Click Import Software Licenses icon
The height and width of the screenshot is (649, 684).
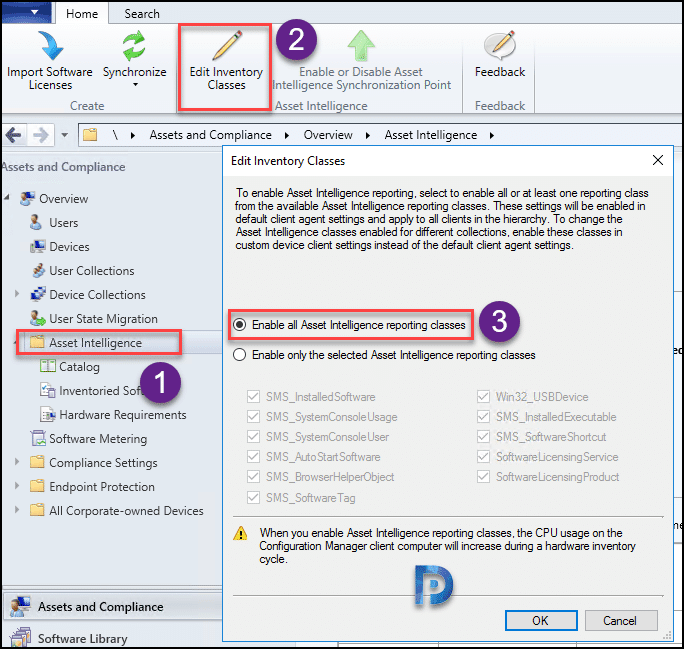coord(50,45)
